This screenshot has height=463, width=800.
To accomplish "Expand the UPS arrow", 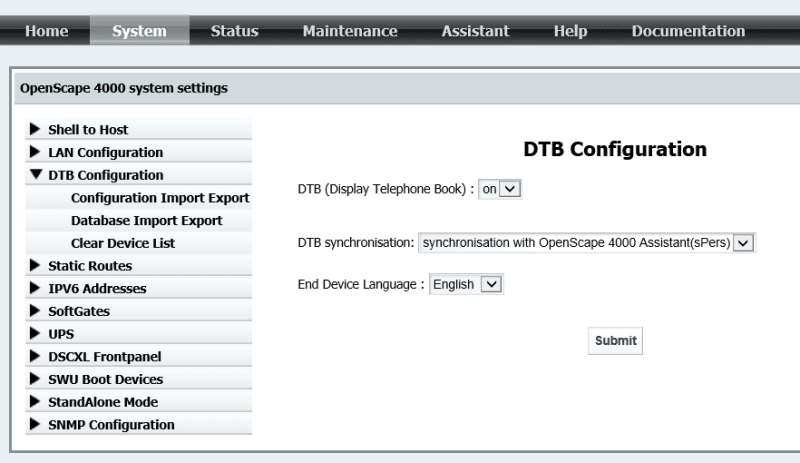I will pyautogui.click(x=35, y=333).
